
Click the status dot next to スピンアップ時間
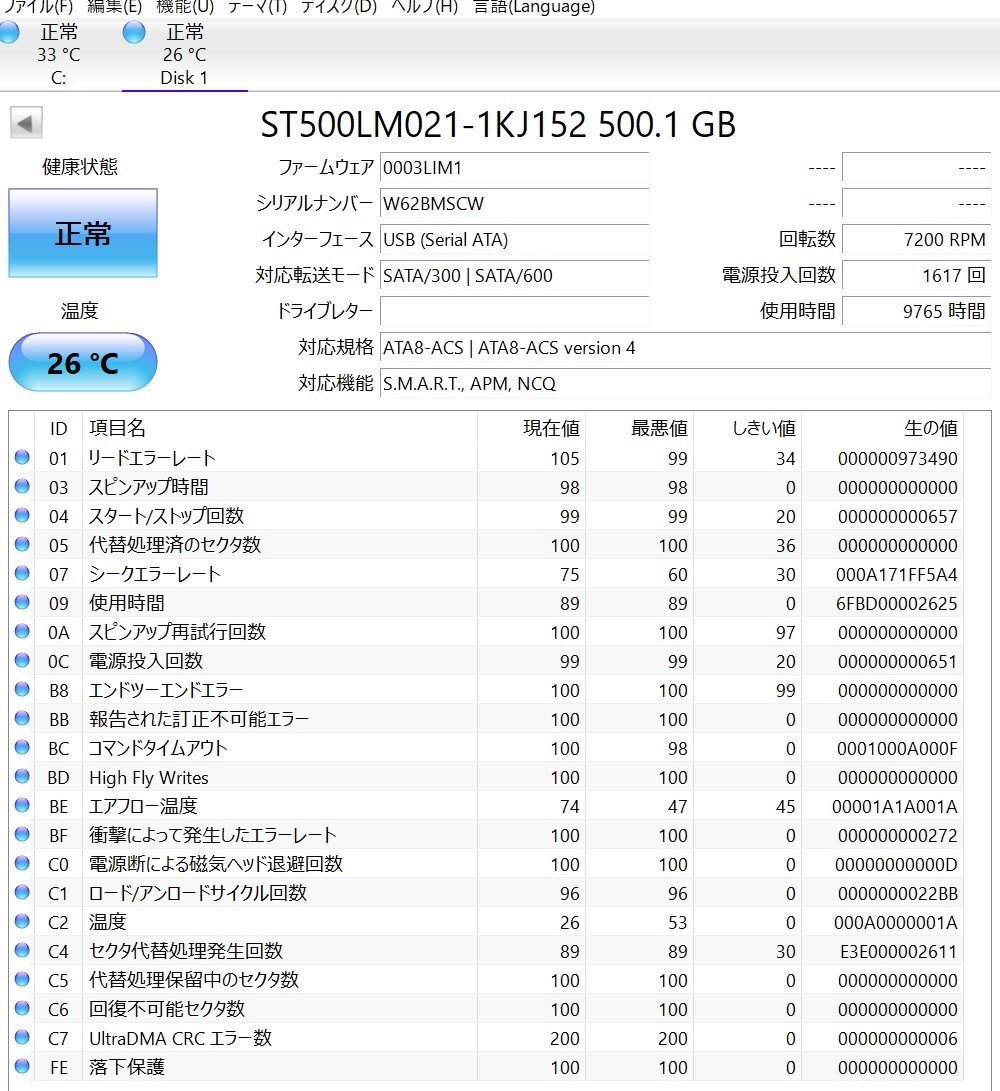pos(22,487)
